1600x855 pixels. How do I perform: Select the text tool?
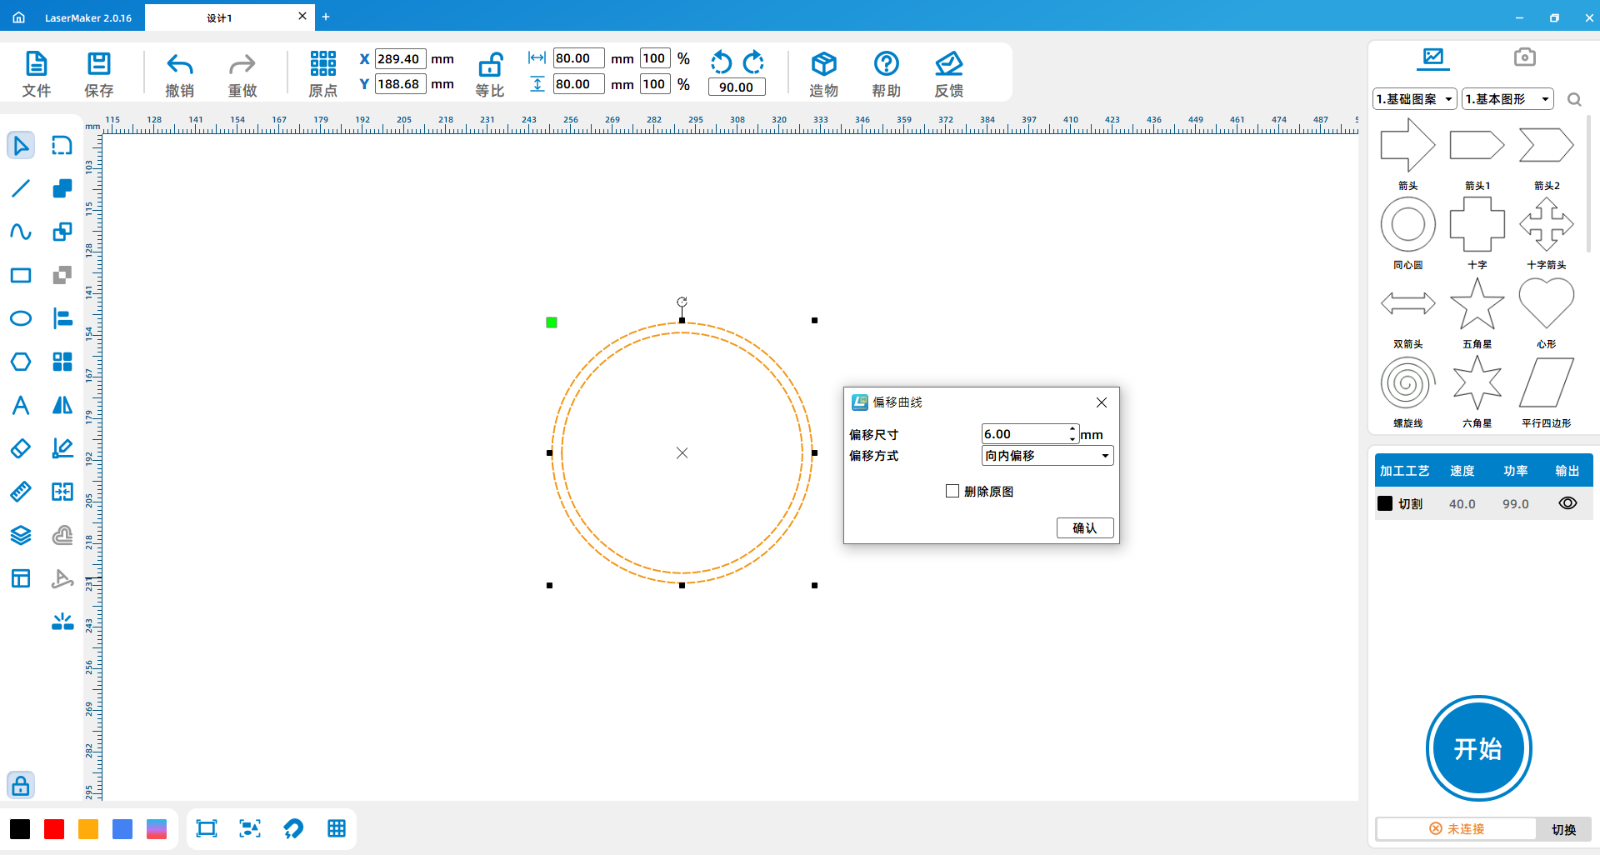[x=21, y=405]
